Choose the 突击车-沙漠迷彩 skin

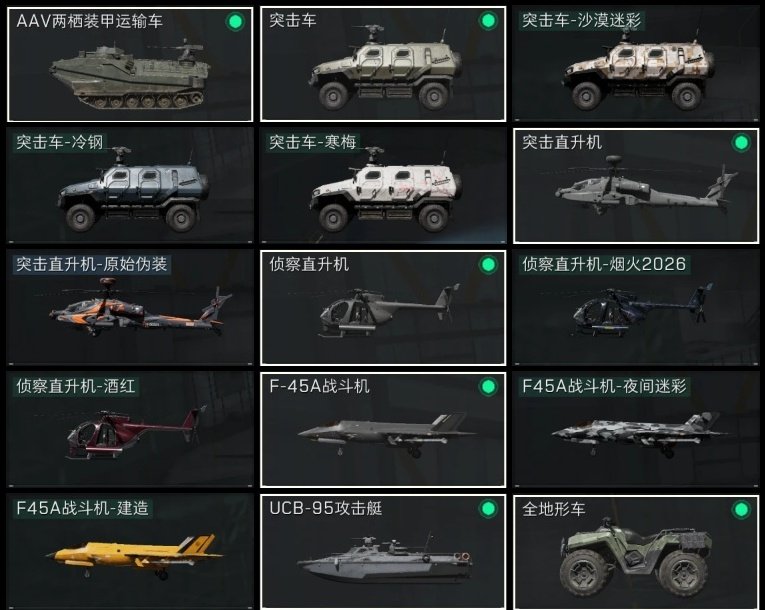(636, 64)
